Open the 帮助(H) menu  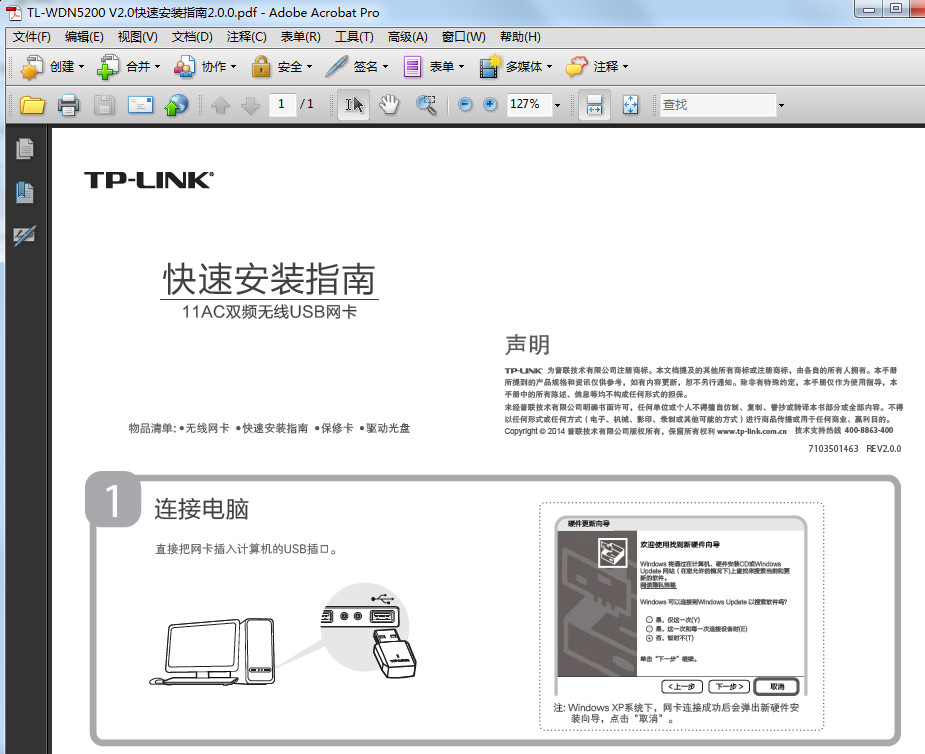click(520, 37)
